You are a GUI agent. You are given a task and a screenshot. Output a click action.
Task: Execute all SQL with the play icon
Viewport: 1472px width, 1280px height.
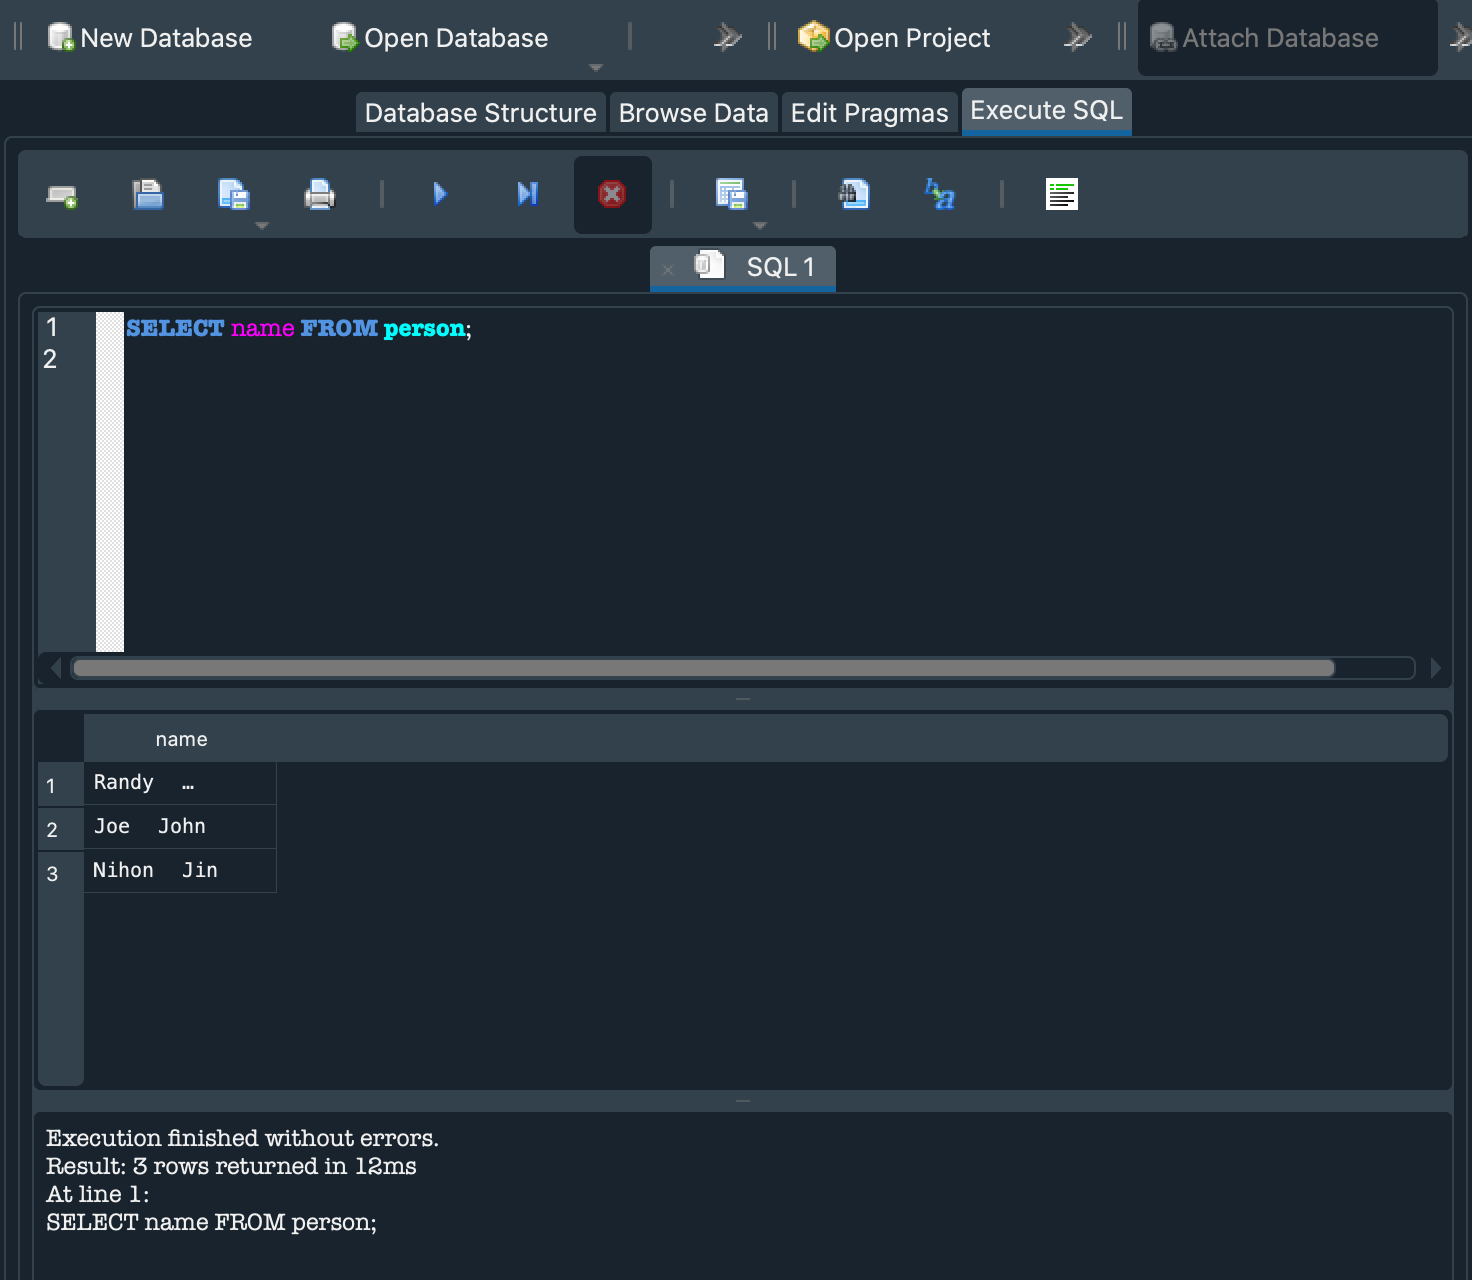pos(440,194)
